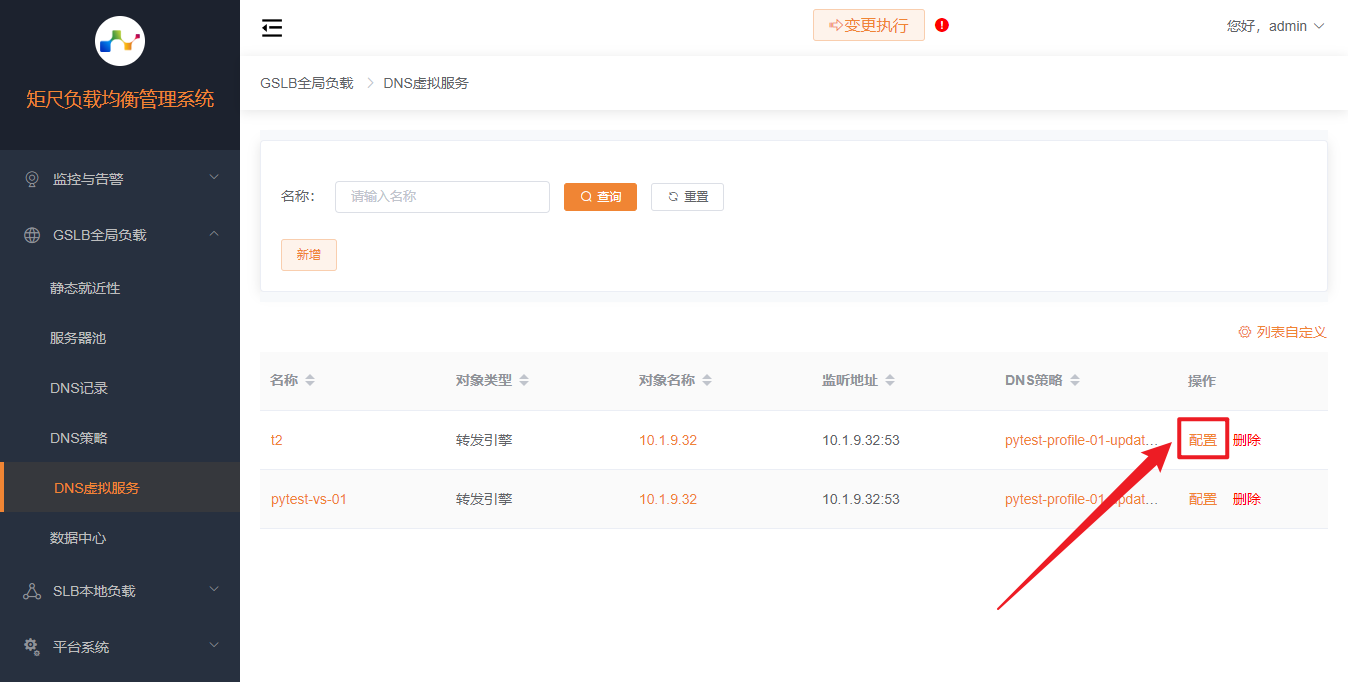
Task: Focus the 名称 search input field
Action: click(442, 197)
